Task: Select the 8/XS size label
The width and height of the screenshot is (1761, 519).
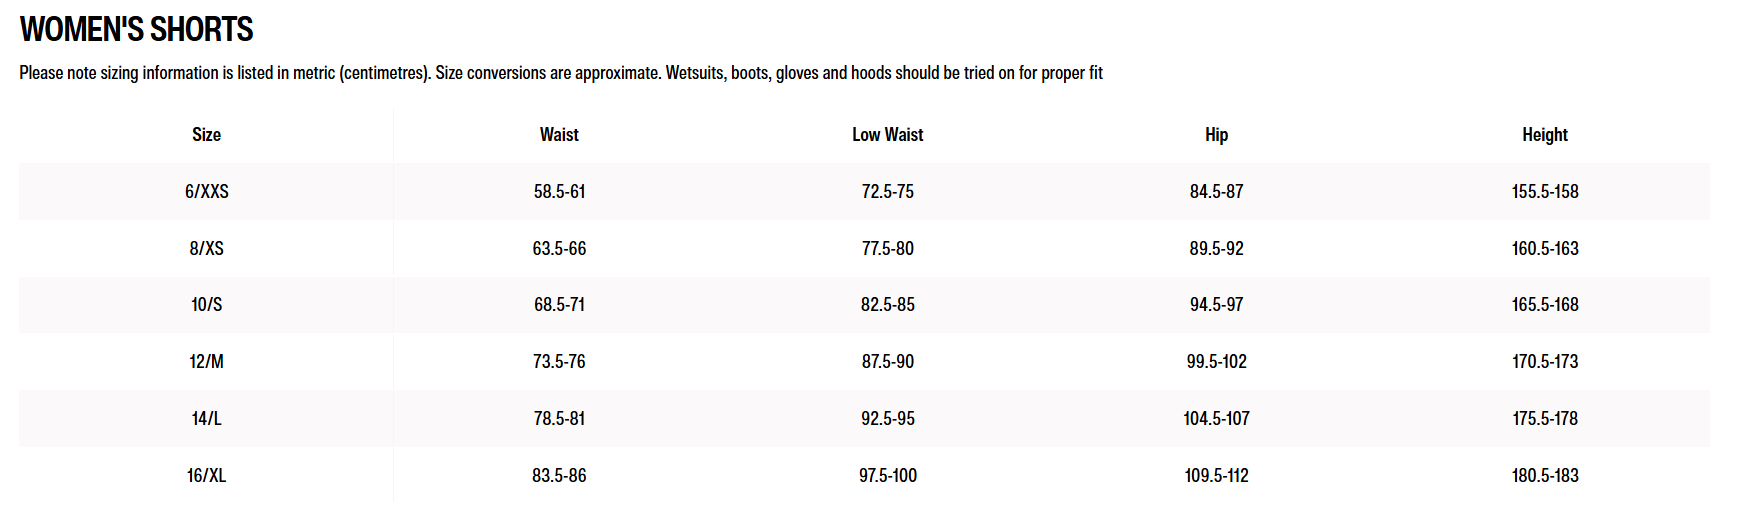Action: pyautogui.click(x=206, y=248)
